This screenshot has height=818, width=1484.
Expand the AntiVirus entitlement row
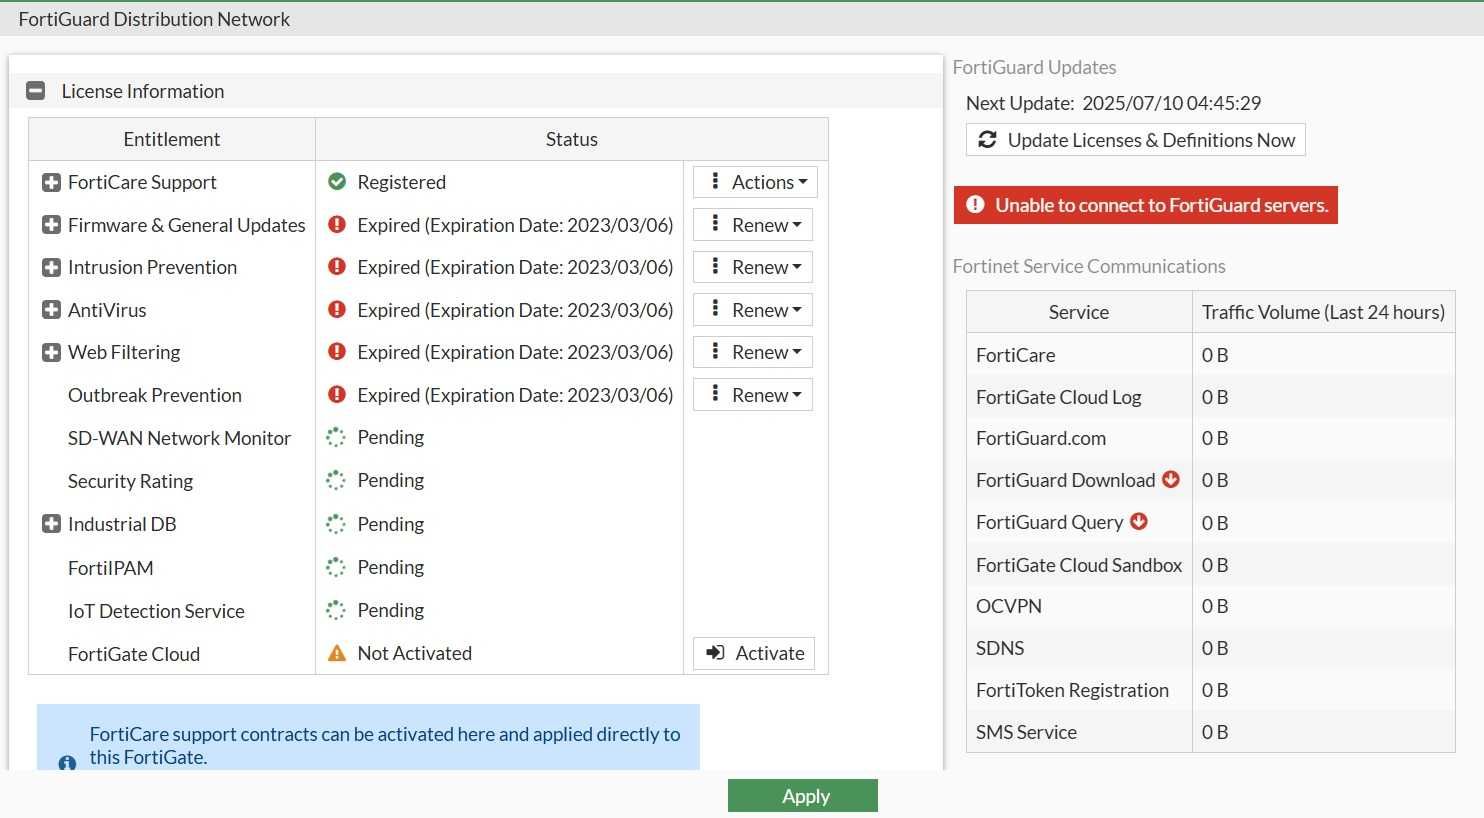point(51,310)
